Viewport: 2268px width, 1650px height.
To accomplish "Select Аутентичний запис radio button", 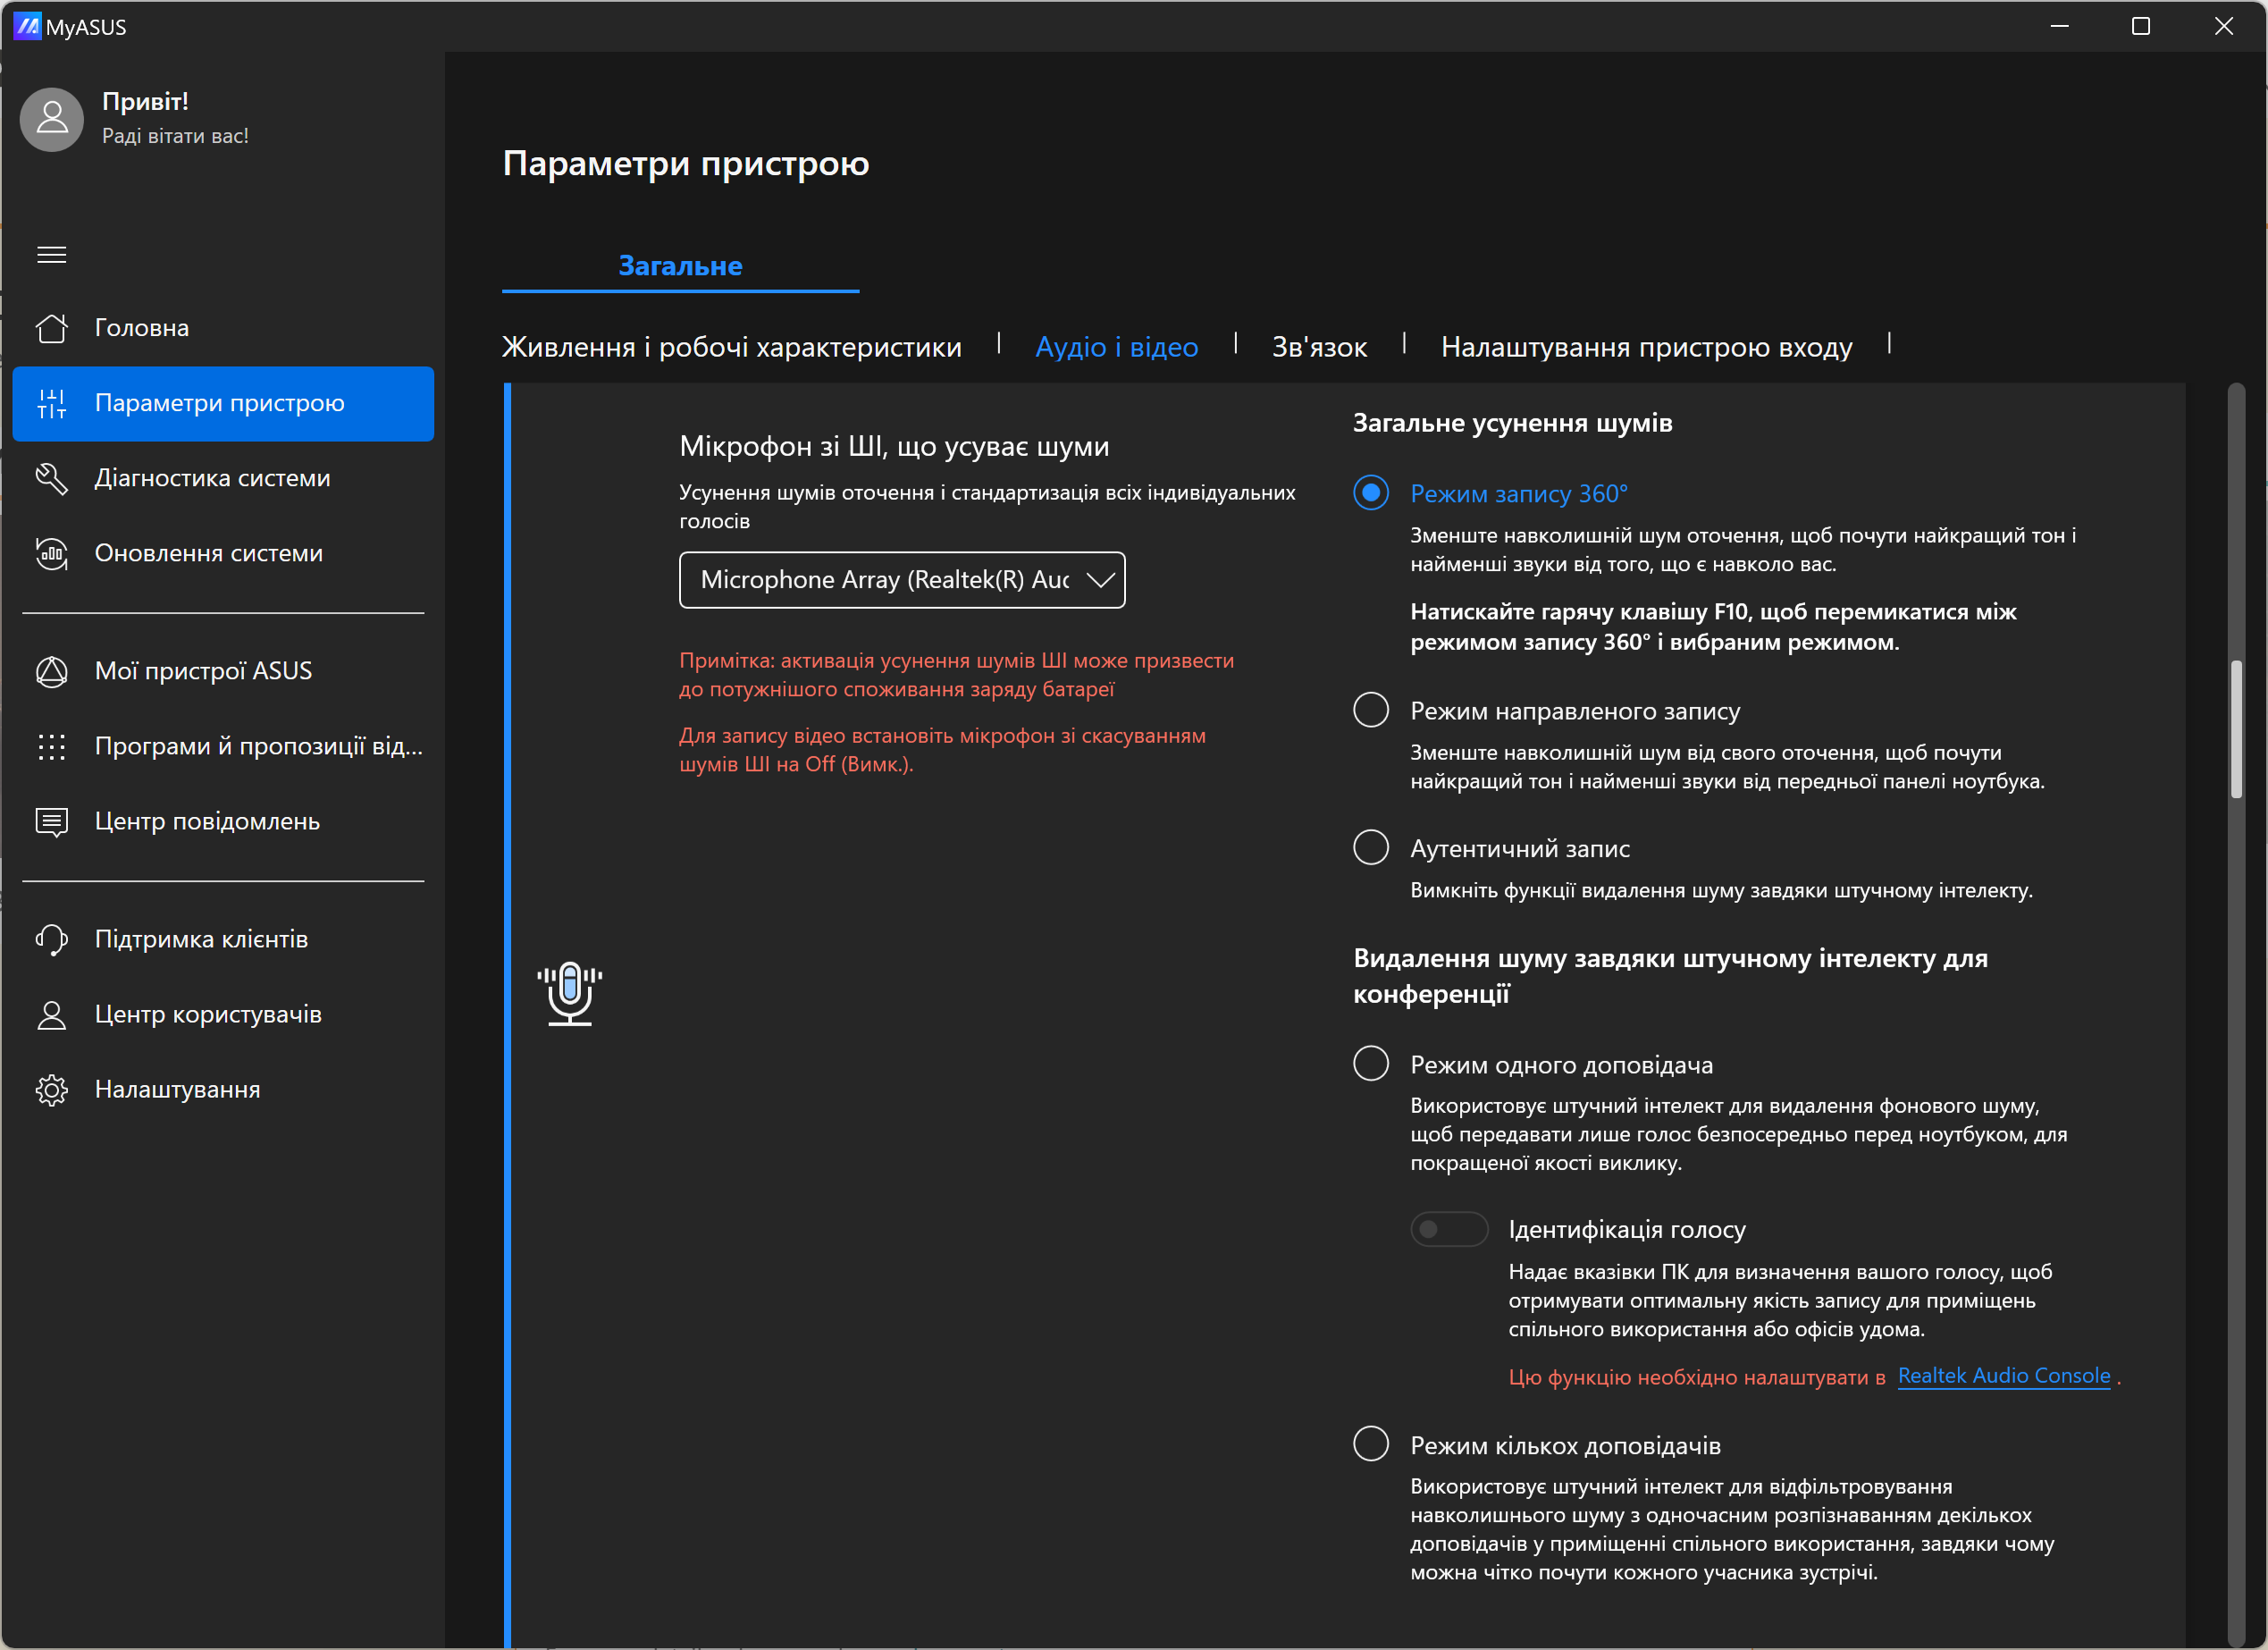I will coord(1371,847).
